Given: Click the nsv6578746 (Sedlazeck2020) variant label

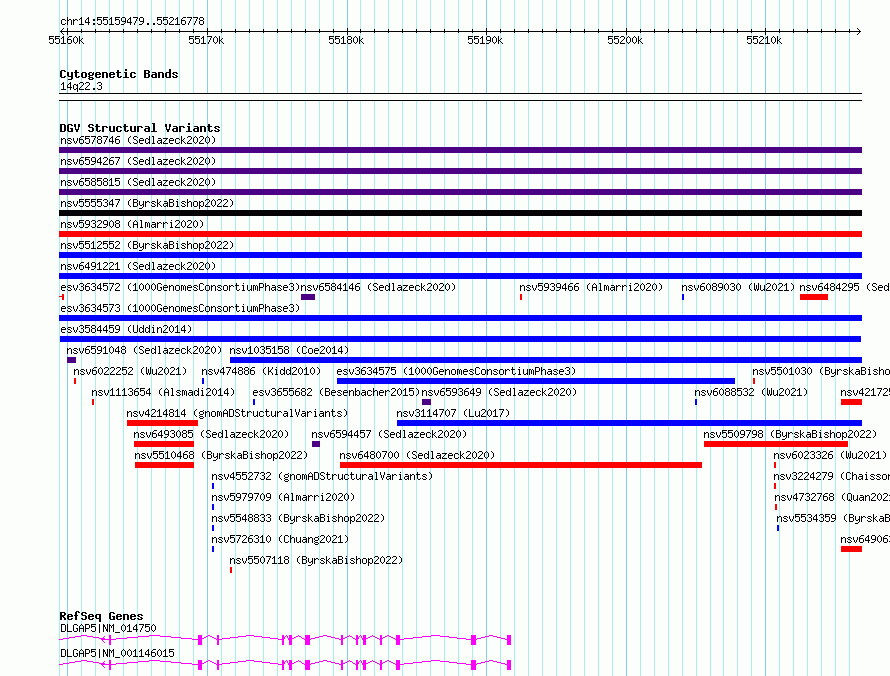Looking at the screenshot, I should [138, 140].
